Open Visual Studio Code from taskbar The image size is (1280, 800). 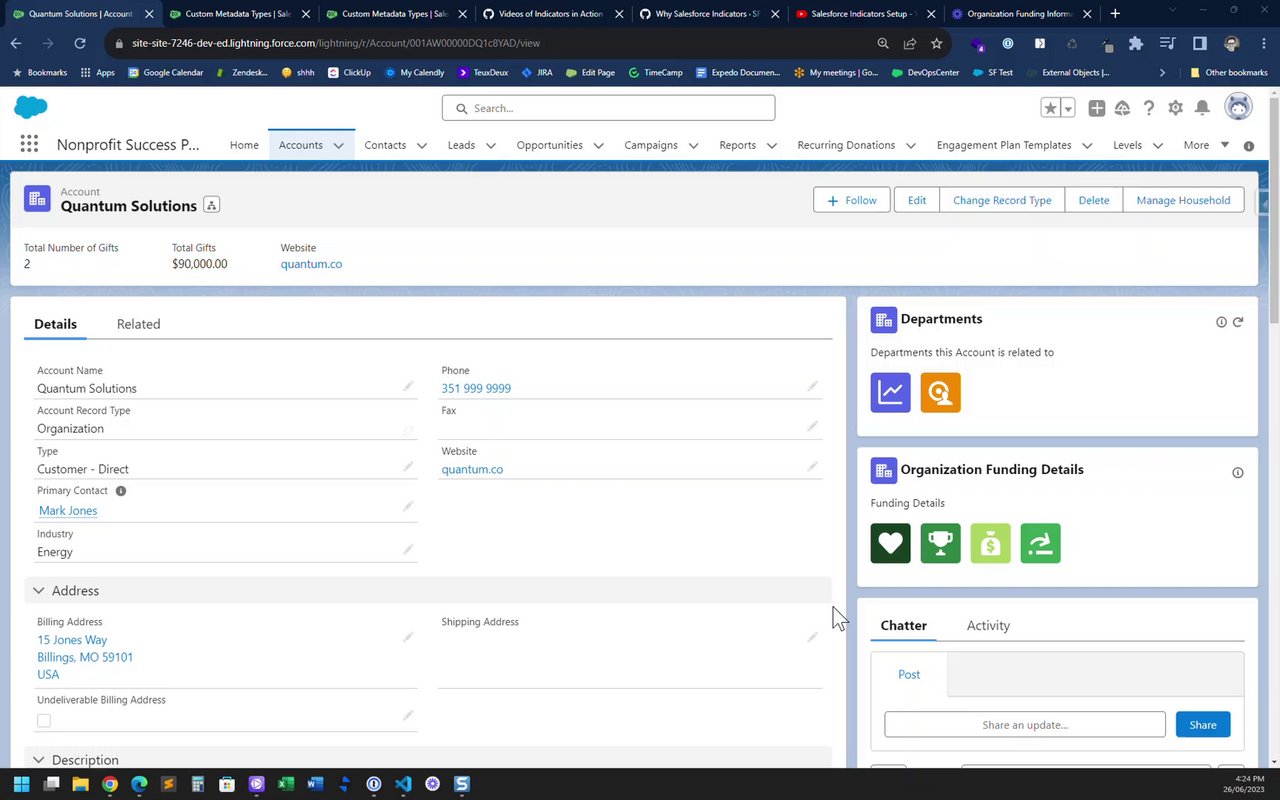coord(403,784)
